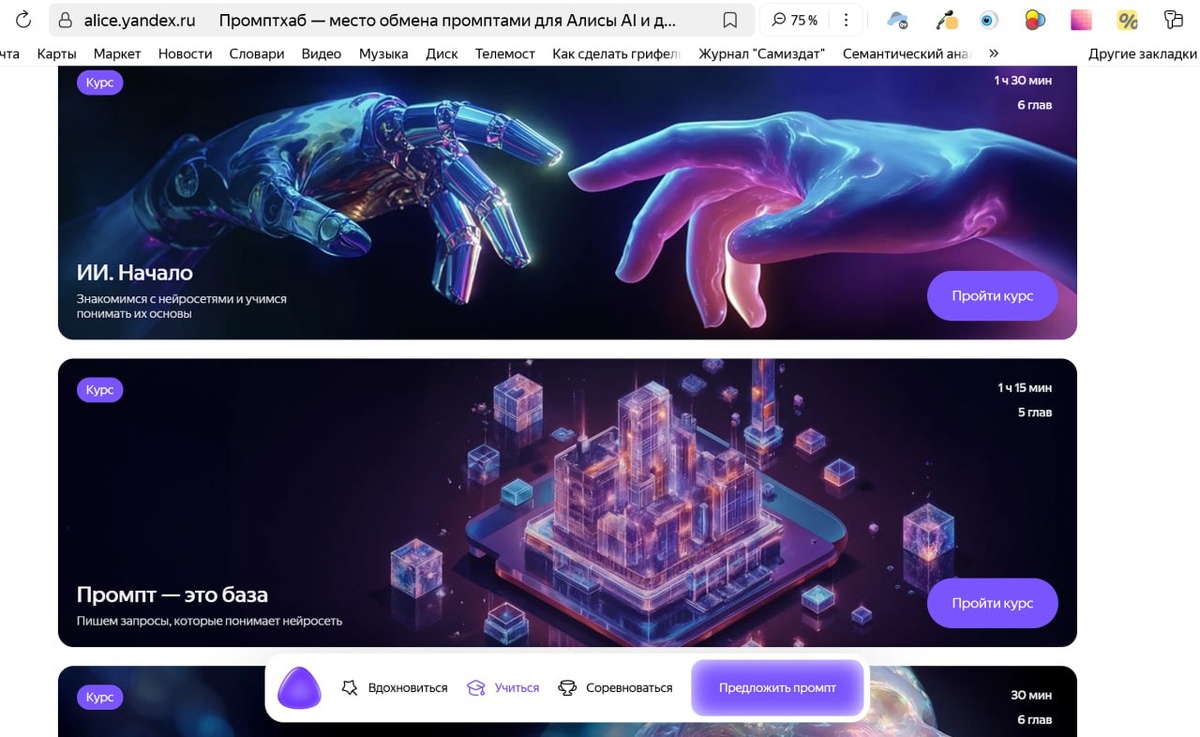
Task: Click the three colored circles extension icon
Action: point(1035,20)
